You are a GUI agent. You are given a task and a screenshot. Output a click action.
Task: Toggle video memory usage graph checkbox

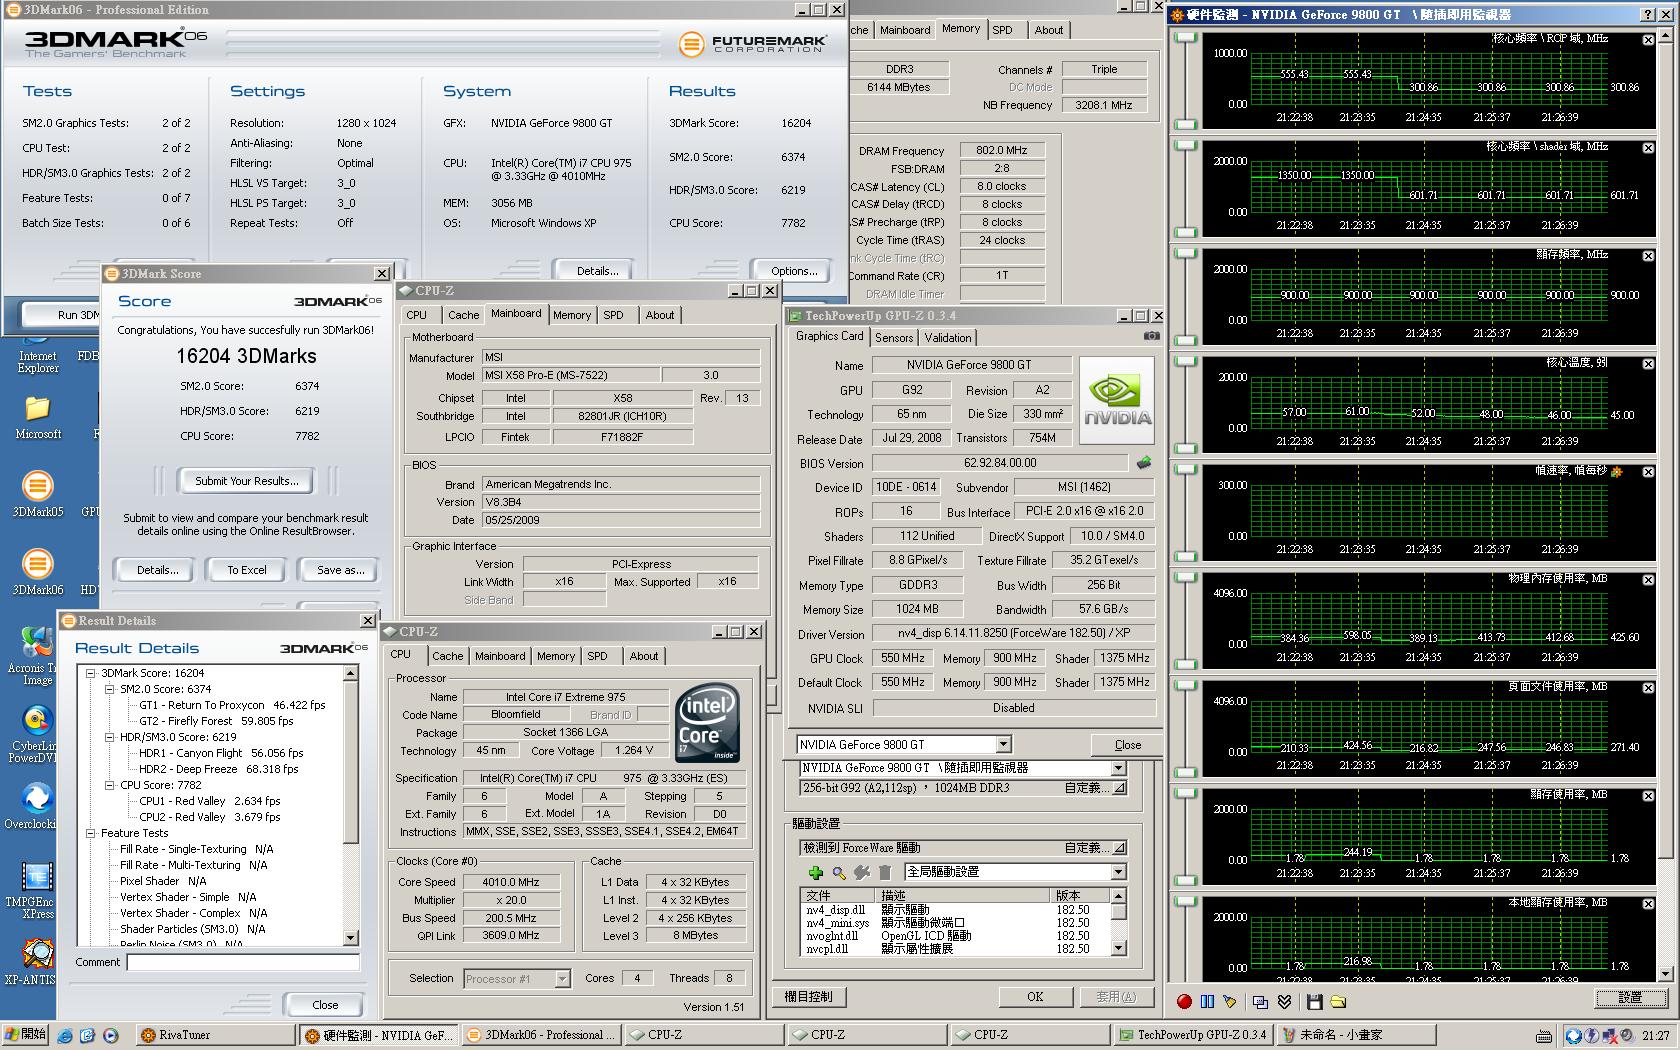tap(1648, 796)
